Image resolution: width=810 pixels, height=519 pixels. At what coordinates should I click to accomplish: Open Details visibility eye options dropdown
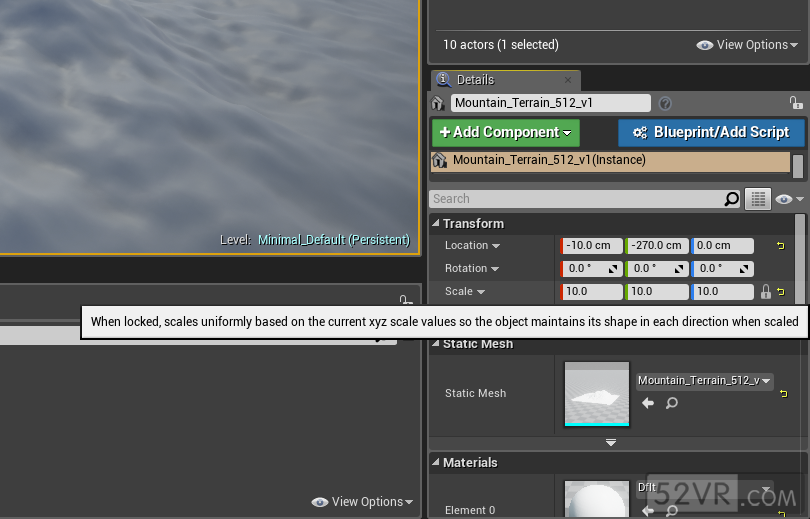[x=789, y=199]
